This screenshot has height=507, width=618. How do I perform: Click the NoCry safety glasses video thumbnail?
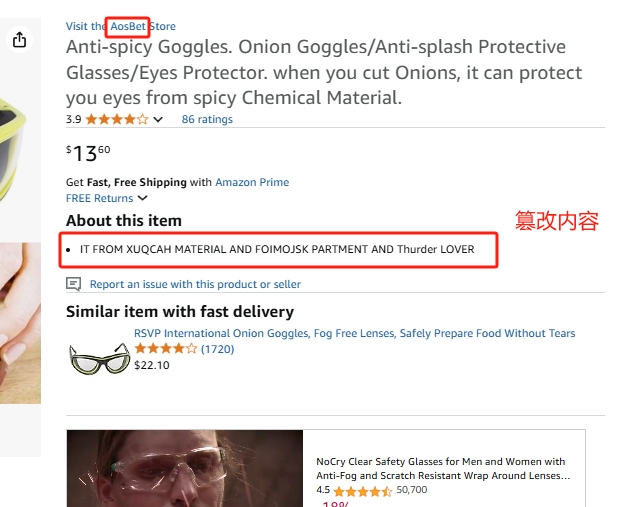[x=185, y=468]
